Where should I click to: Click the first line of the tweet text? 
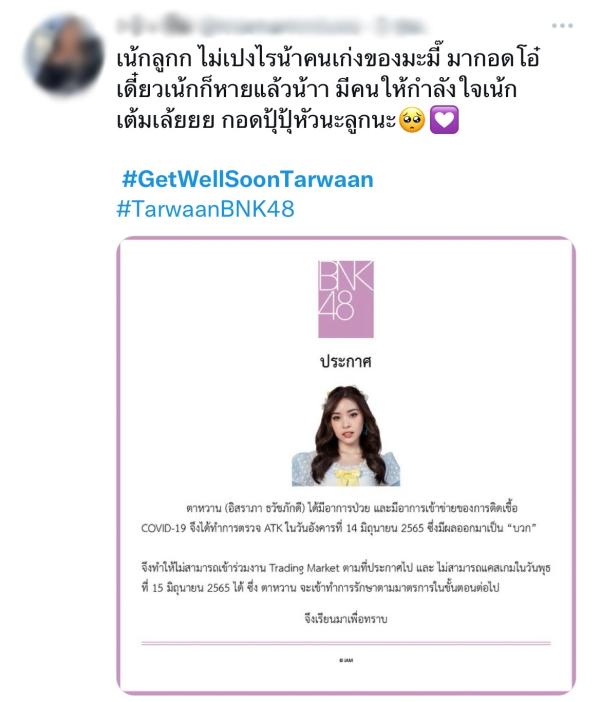(329, 59)
